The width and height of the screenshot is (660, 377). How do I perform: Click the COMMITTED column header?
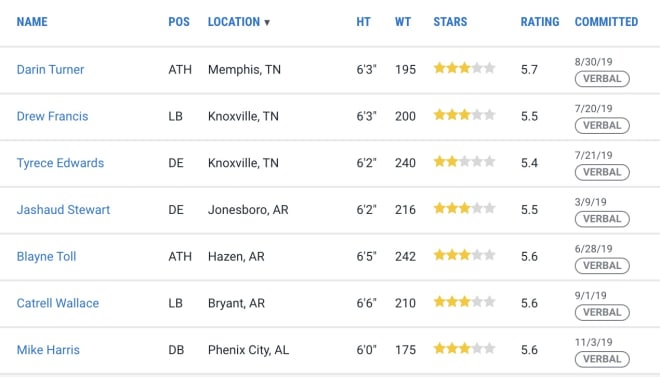click(606, 22)
